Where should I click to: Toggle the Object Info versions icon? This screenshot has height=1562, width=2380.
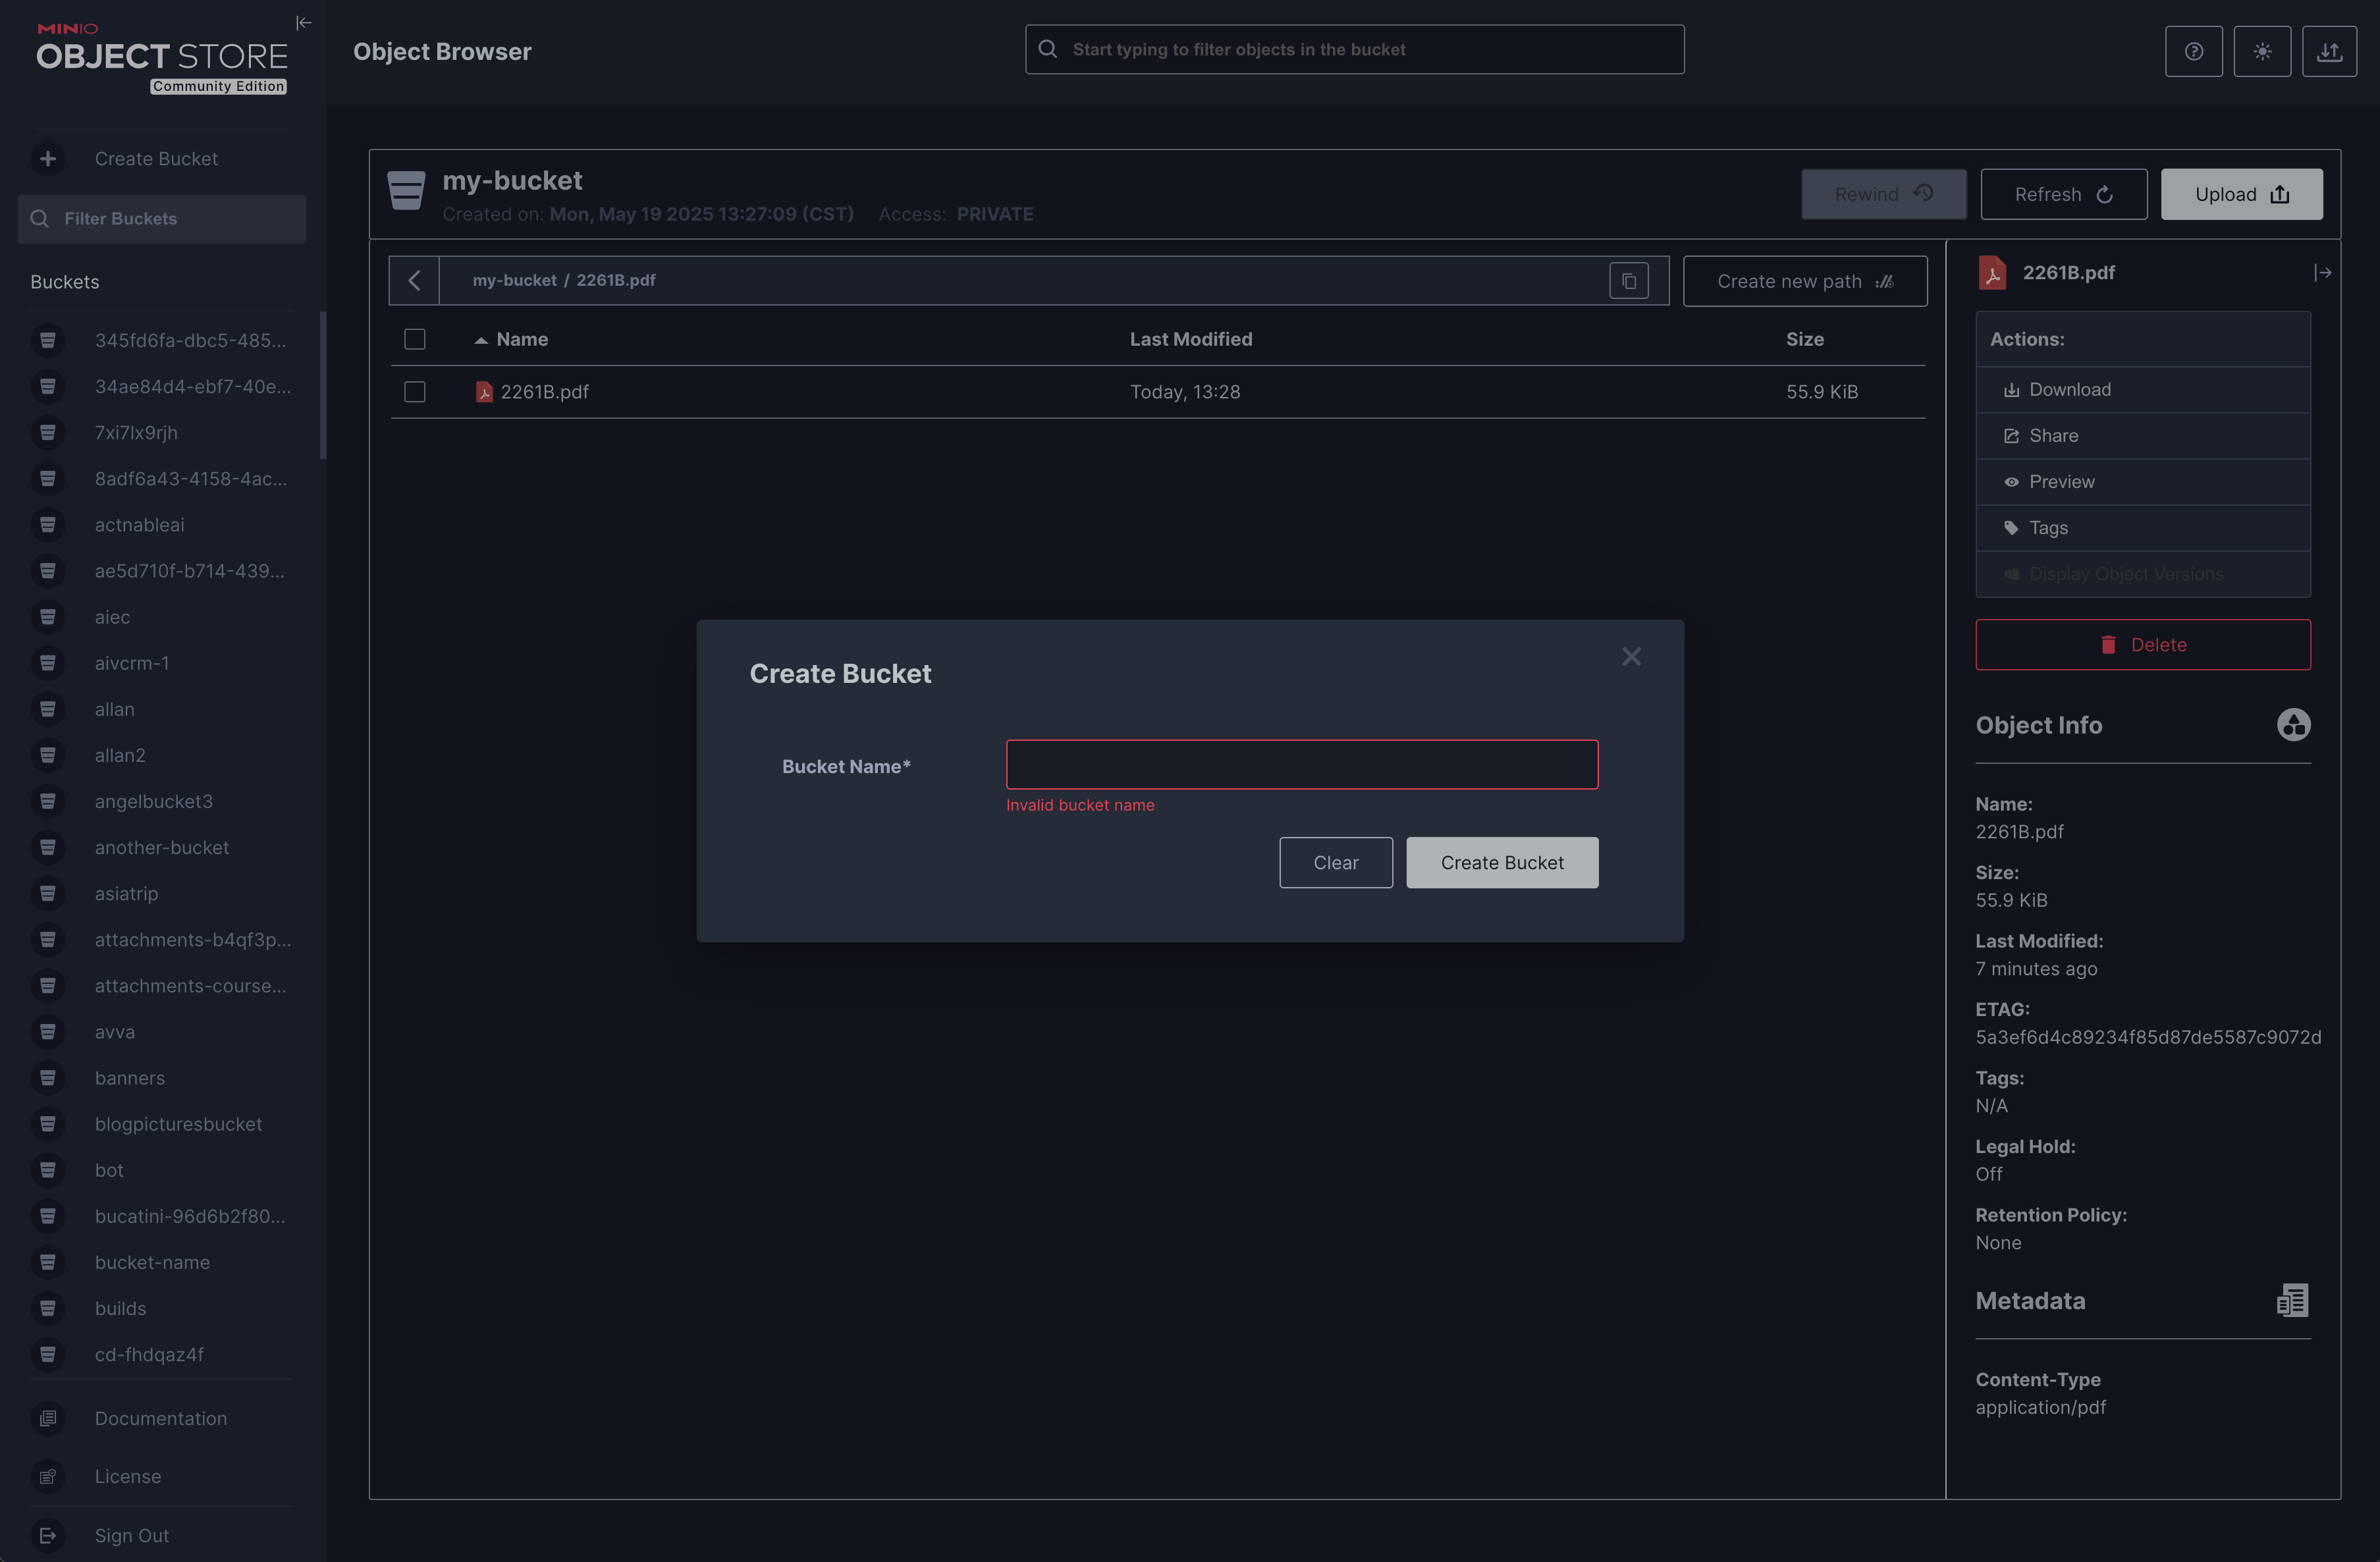tap(2293, 724)
